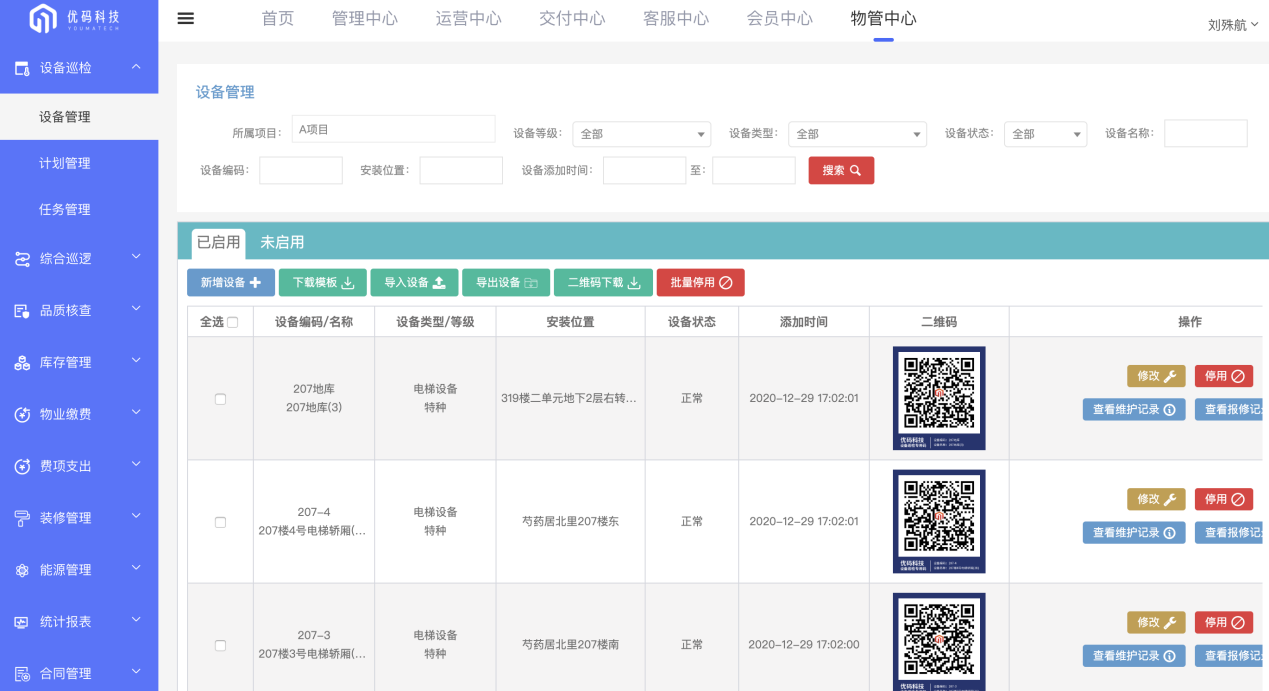Switch to the 未启用 tab
Image resolution: width=1269 pixels, height=691 pixels.
282,242
